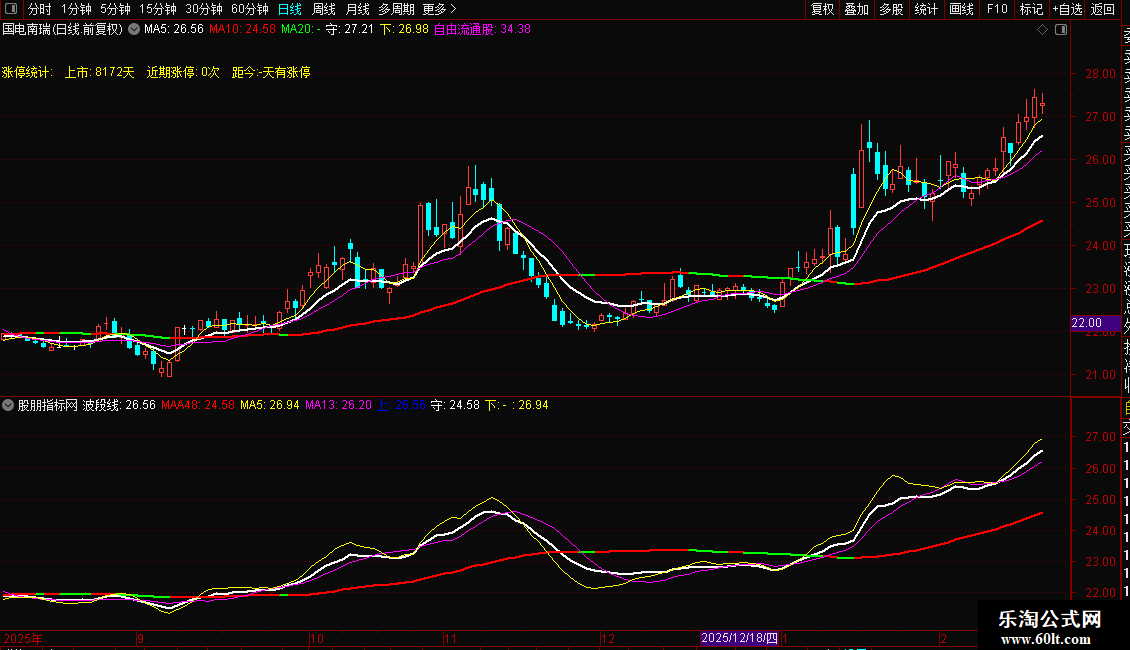Switch to 月线 monthly chart

click(x=357, y=9)
